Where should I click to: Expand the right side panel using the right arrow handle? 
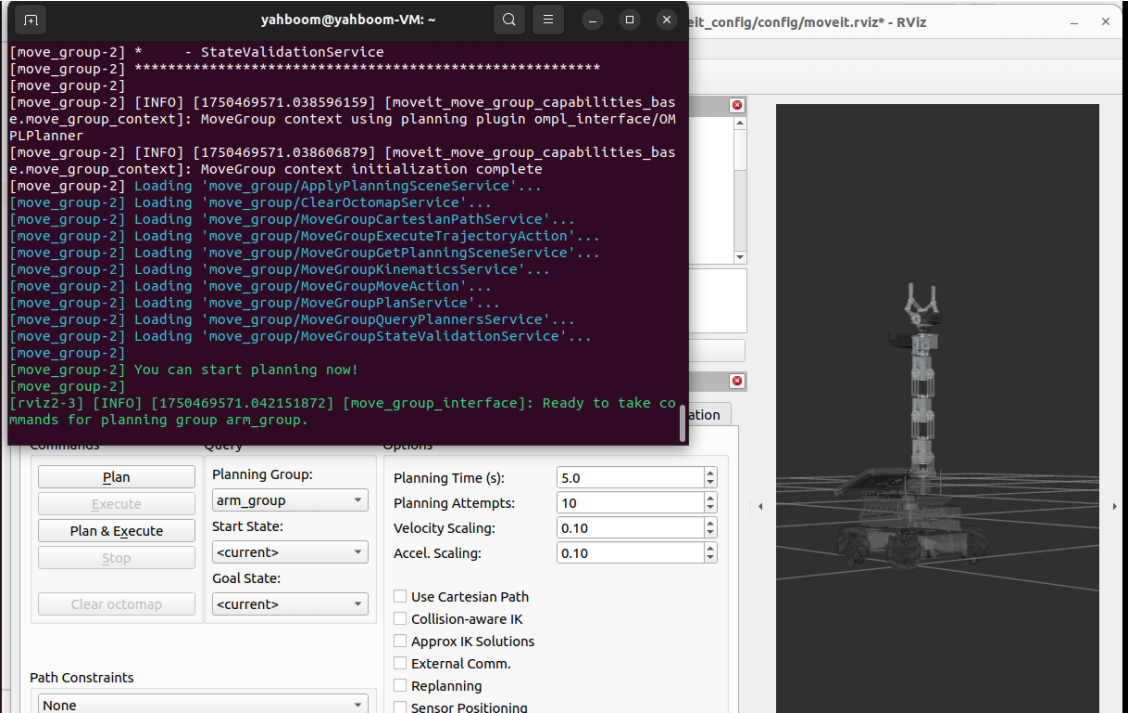coord(1114,507)
